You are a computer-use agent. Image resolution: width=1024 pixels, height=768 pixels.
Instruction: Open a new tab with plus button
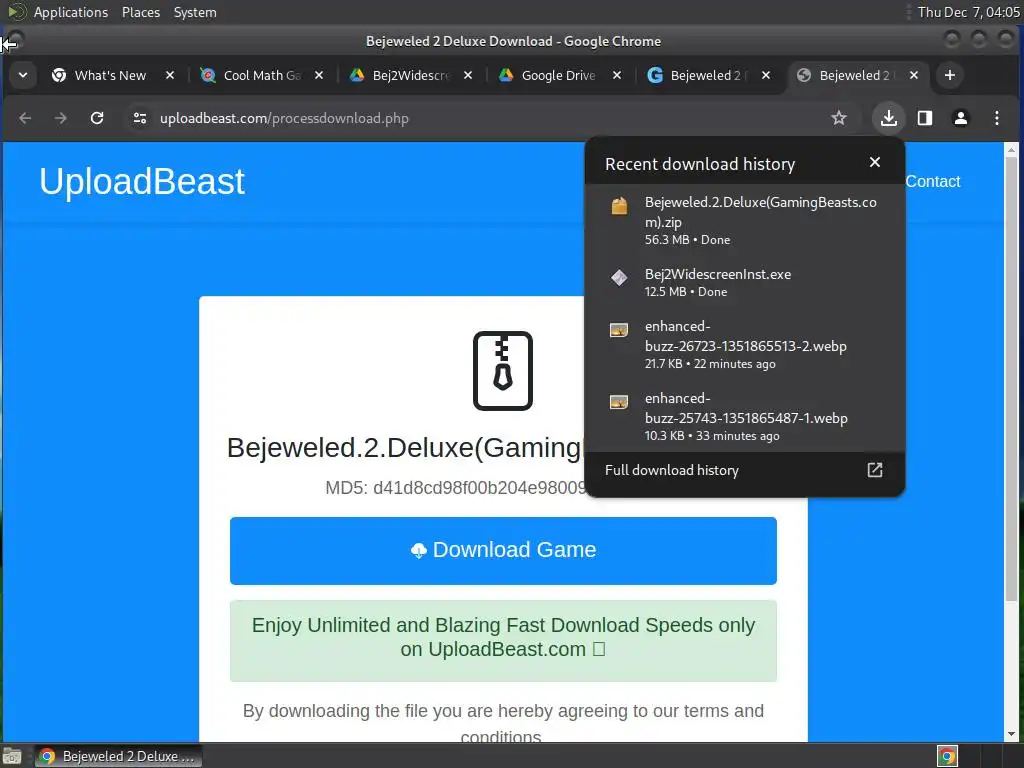click(x=950, y=75)
